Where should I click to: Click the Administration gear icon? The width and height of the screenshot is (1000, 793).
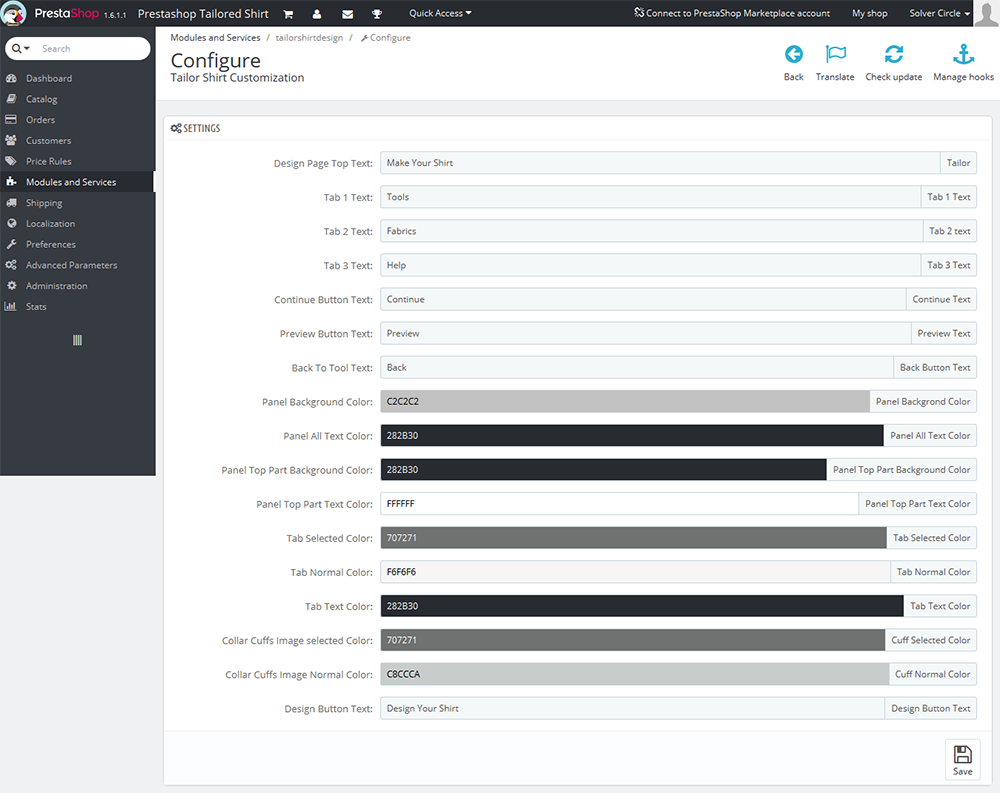pos(11,286)
